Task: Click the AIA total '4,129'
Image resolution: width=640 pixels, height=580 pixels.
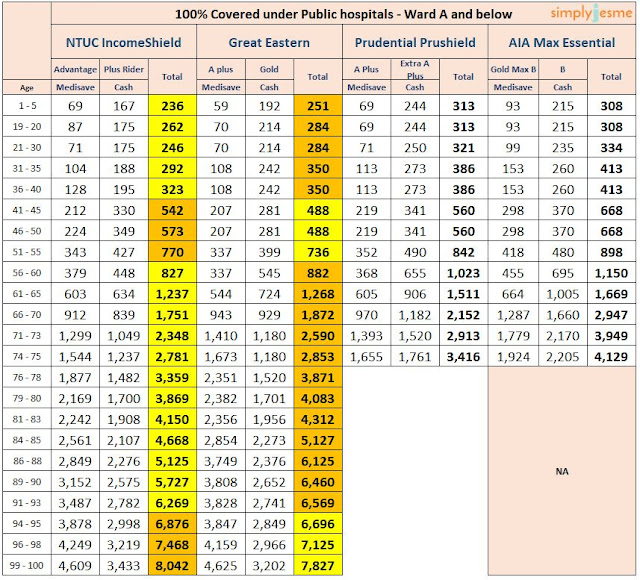Action: tap(611, 357)
